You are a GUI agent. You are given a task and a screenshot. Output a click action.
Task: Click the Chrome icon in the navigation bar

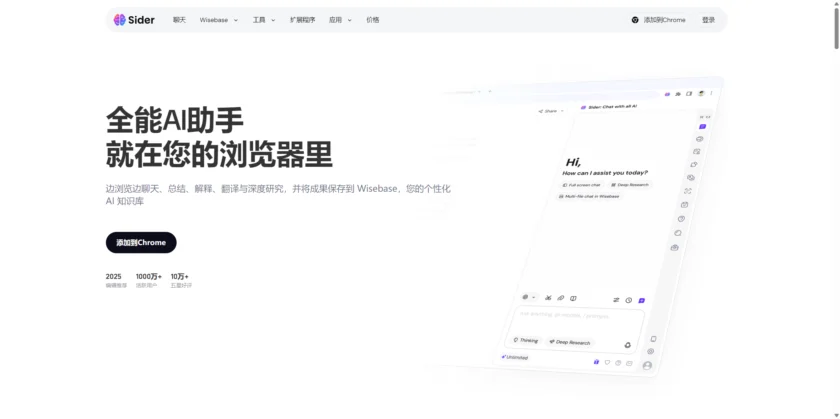pyautogui.click(x=635, y=20)
